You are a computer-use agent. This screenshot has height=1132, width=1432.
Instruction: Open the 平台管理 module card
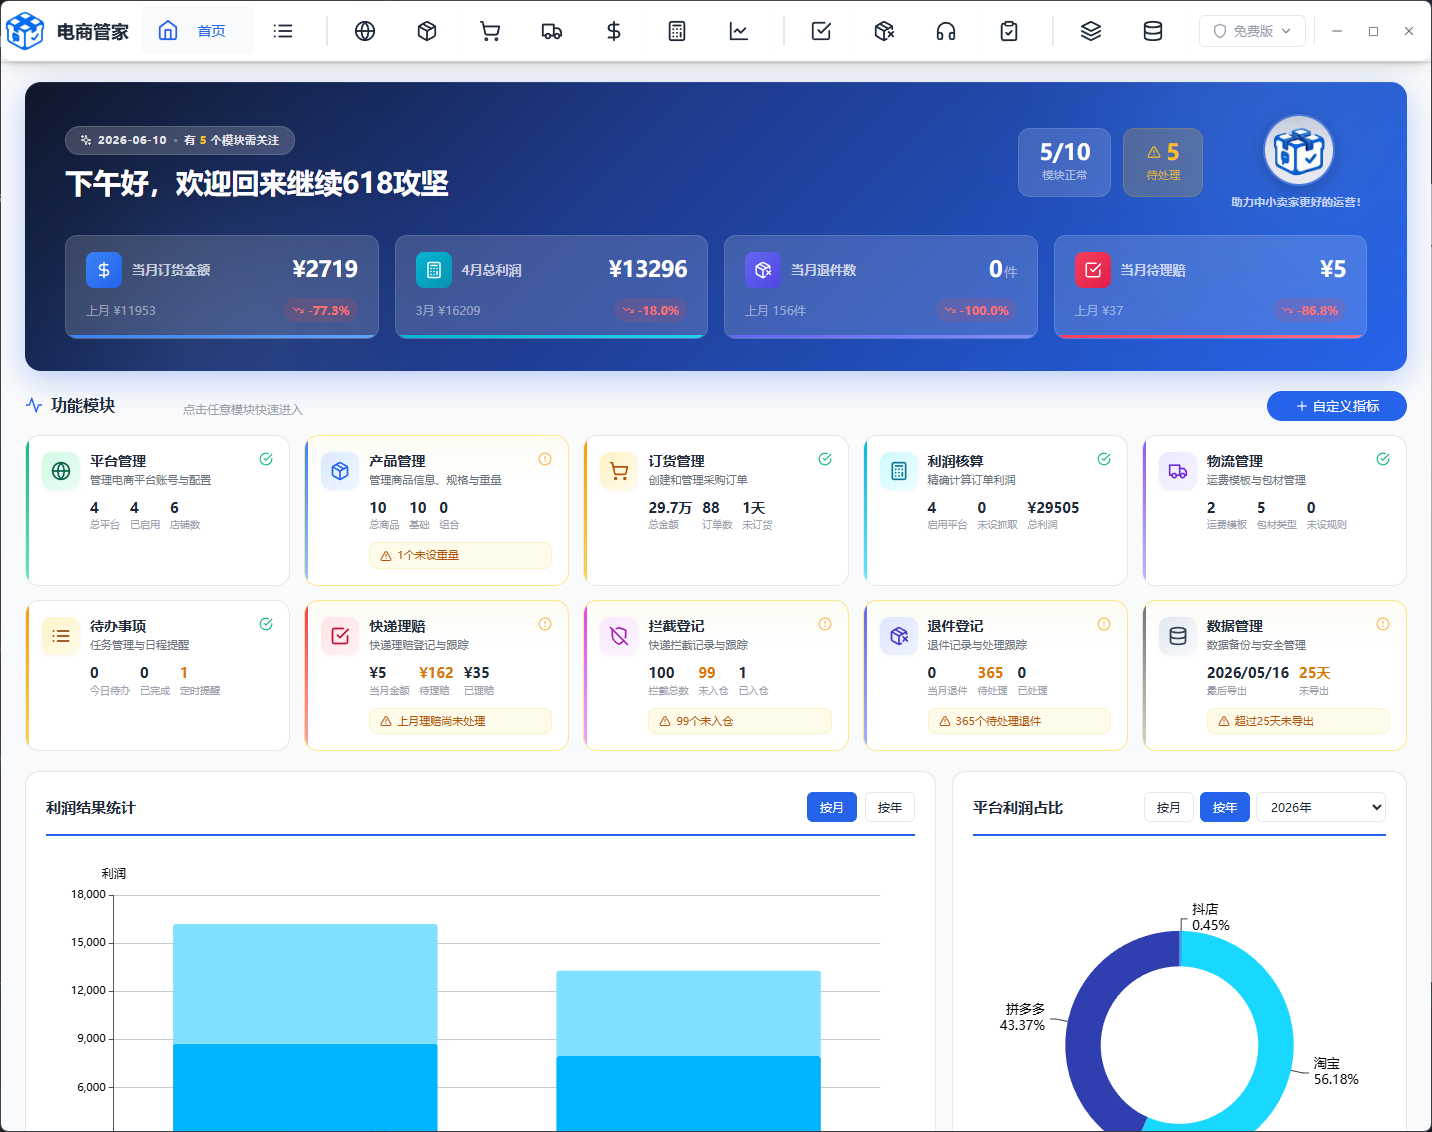158,510
